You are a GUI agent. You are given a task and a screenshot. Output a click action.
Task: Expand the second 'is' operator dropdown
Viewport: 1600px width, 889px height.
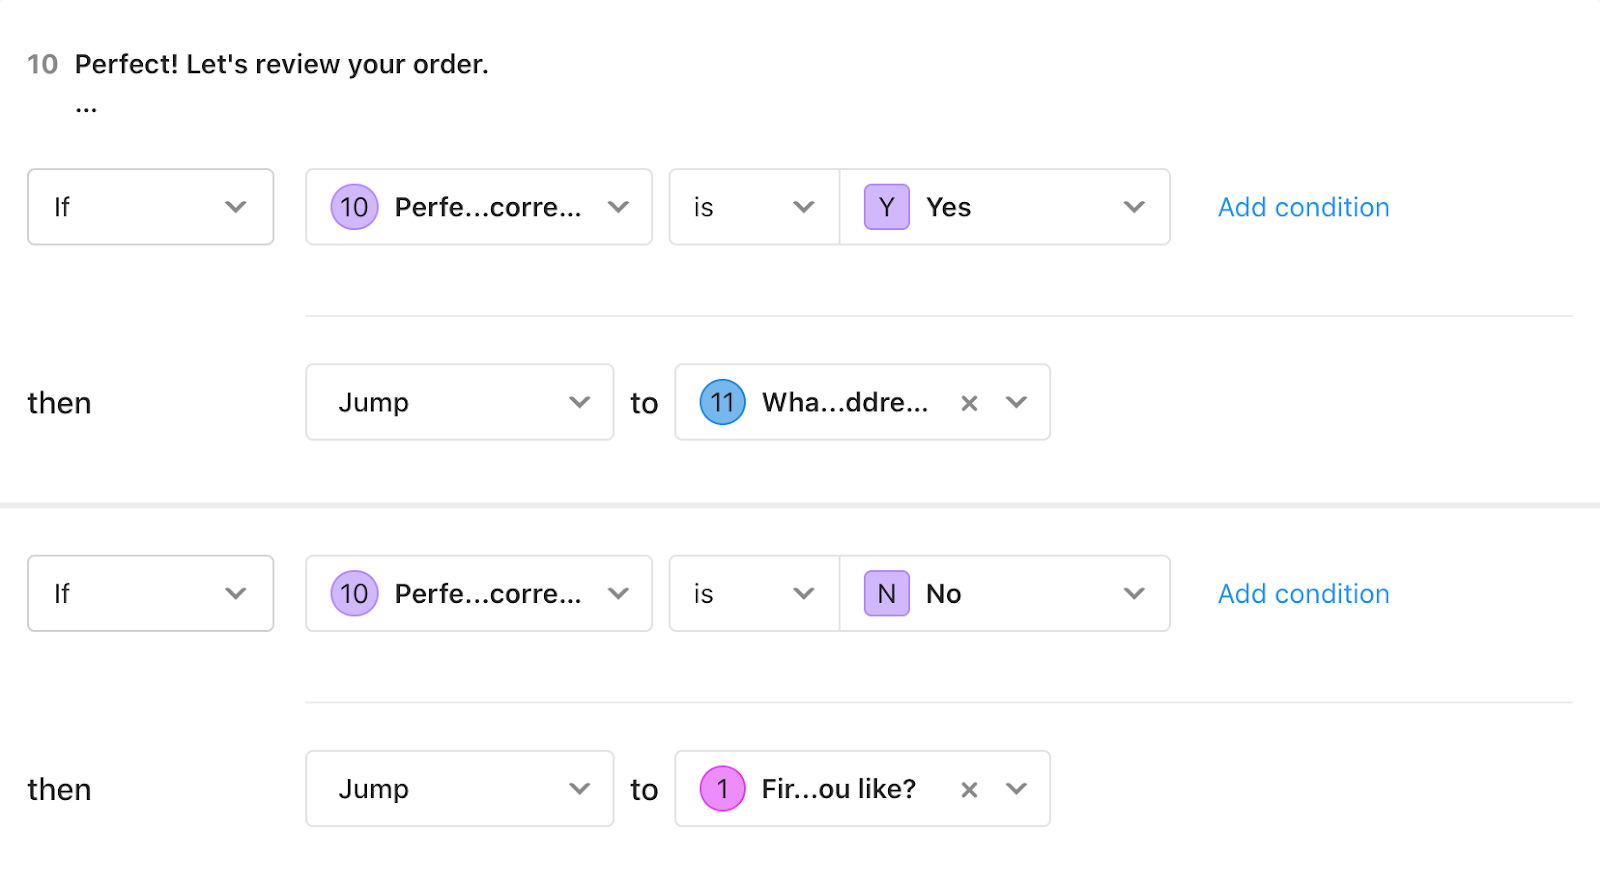point(754,594)
